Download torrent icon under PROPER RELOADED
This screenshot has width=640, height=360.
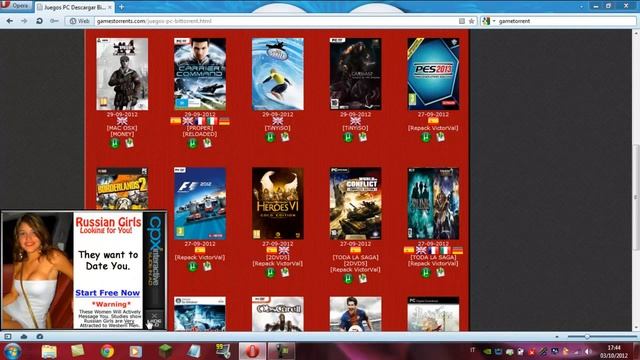pyautogui.click(x=192, y=143)
